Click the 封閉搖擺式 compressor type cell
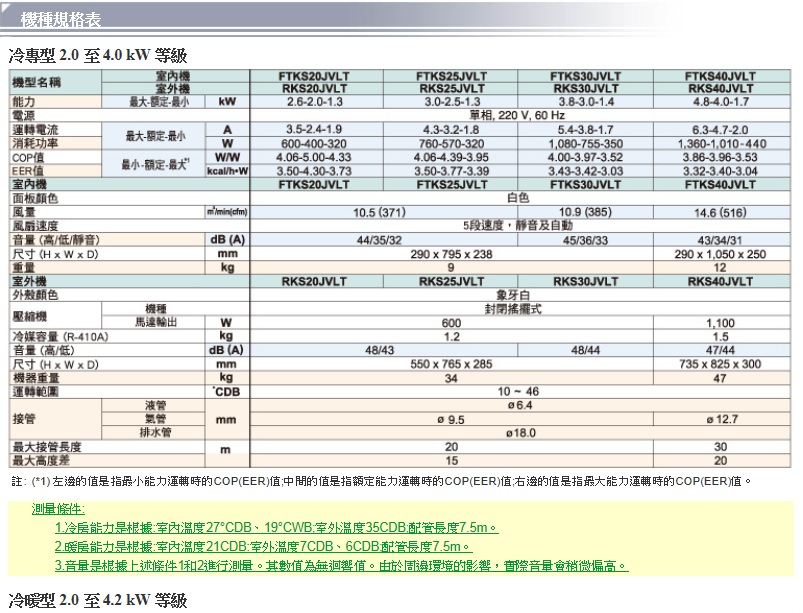 coord(513,309)
